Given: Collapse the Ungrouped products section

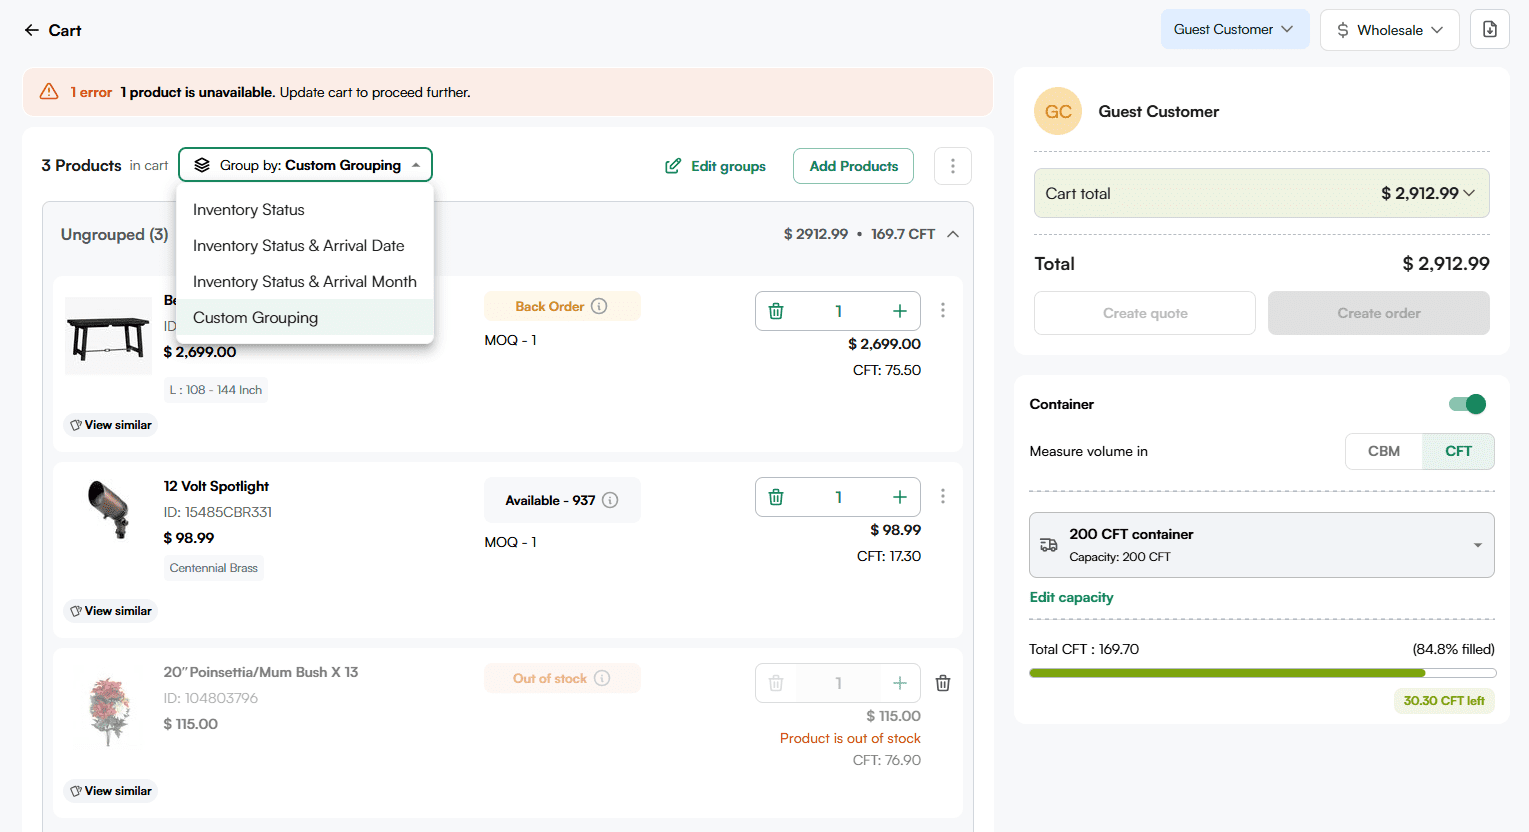Looking at the screenshot, I should [953, 234].
